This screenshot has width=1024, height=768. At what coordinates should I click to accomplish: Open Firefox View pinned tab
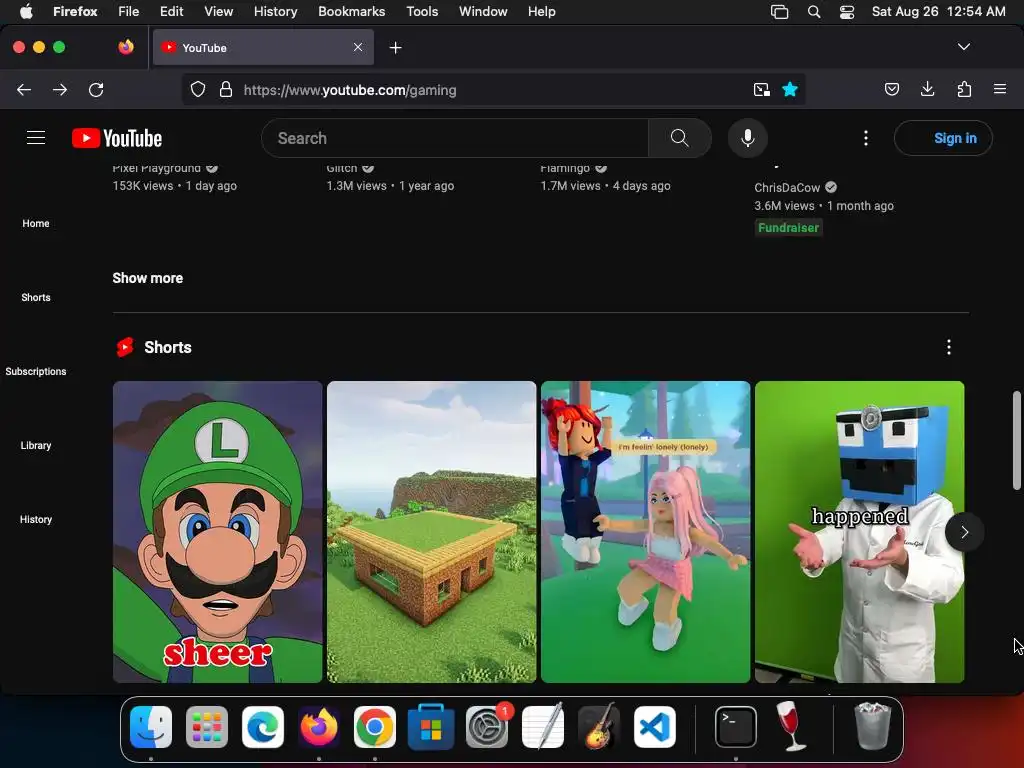[x=126, y=47]
